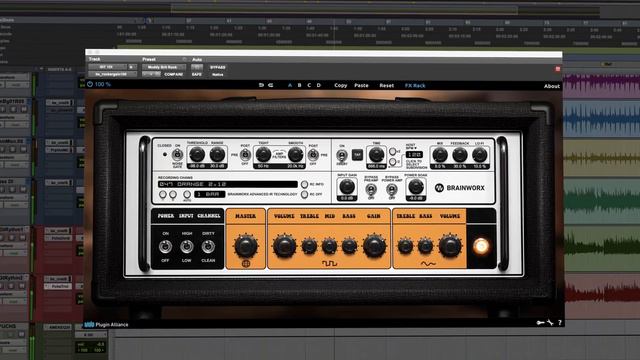Click Reset in the plugin toolbar
640x360 pixels.
click(387, 85)
